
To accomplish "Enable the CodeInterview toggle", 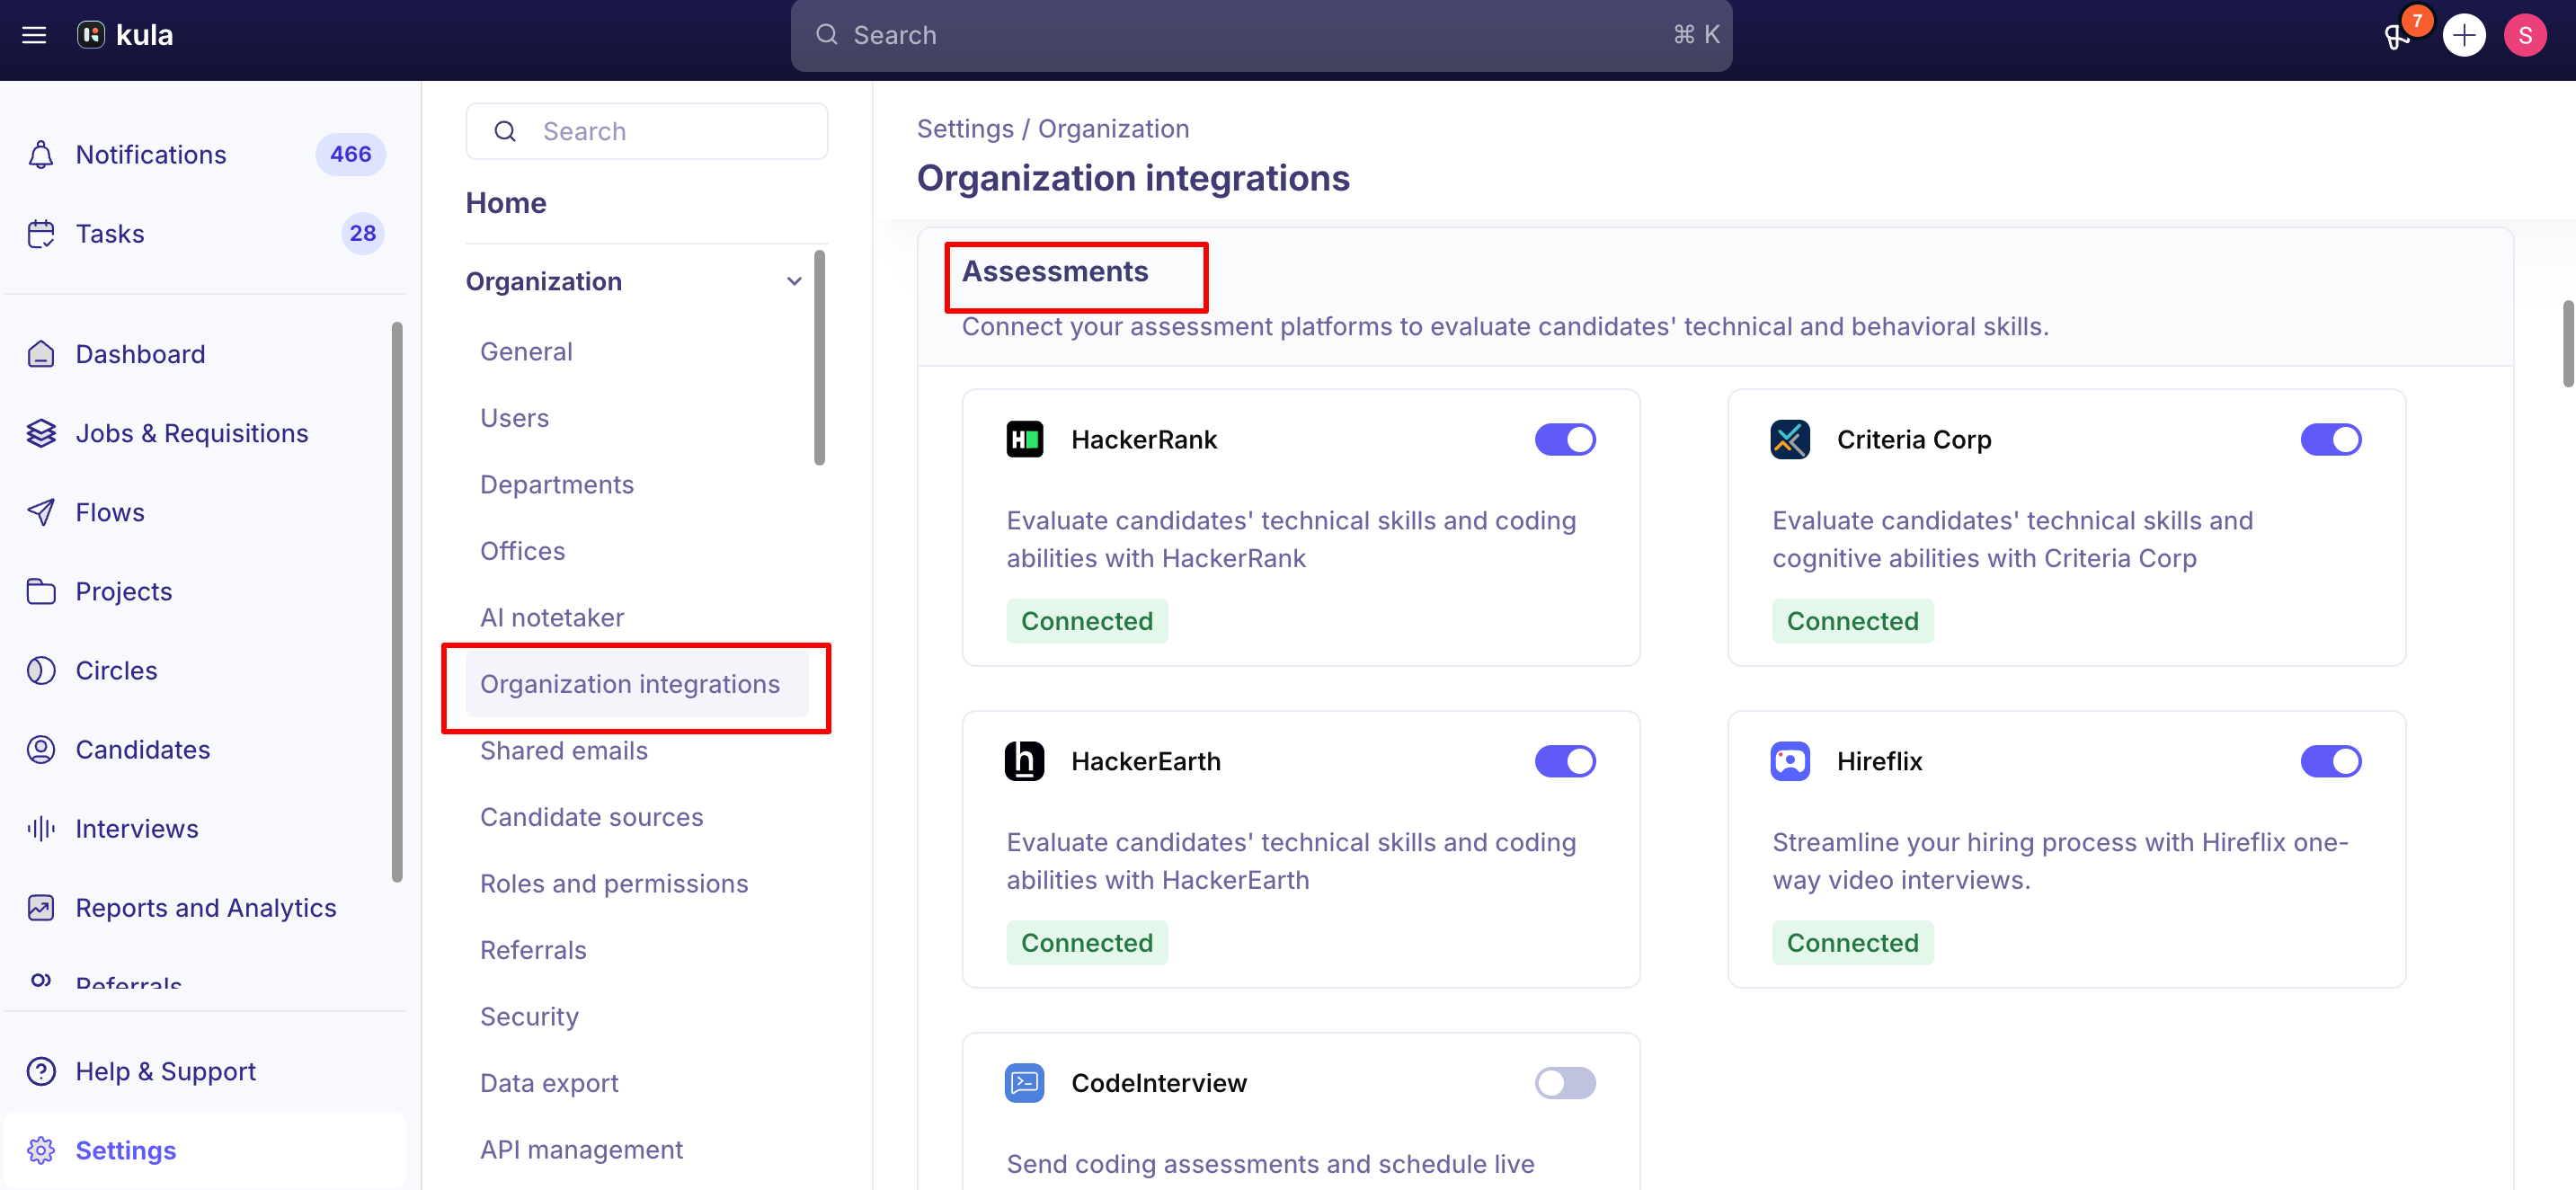I will pyautogui.click(x=1565, y=1083).
